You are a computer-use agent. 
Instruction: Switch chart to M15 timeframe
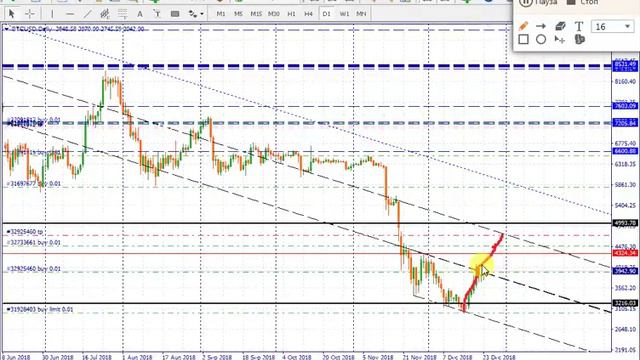click(256, 14)
